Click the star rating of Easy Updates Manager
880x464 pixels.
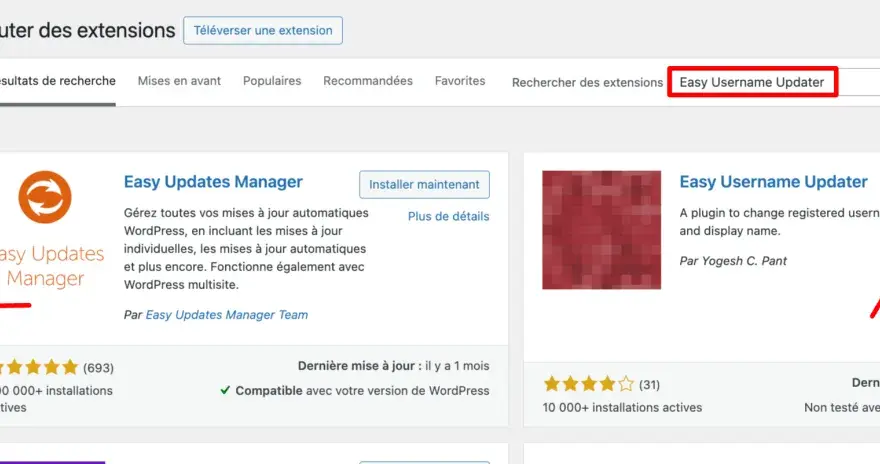point(39,367)
